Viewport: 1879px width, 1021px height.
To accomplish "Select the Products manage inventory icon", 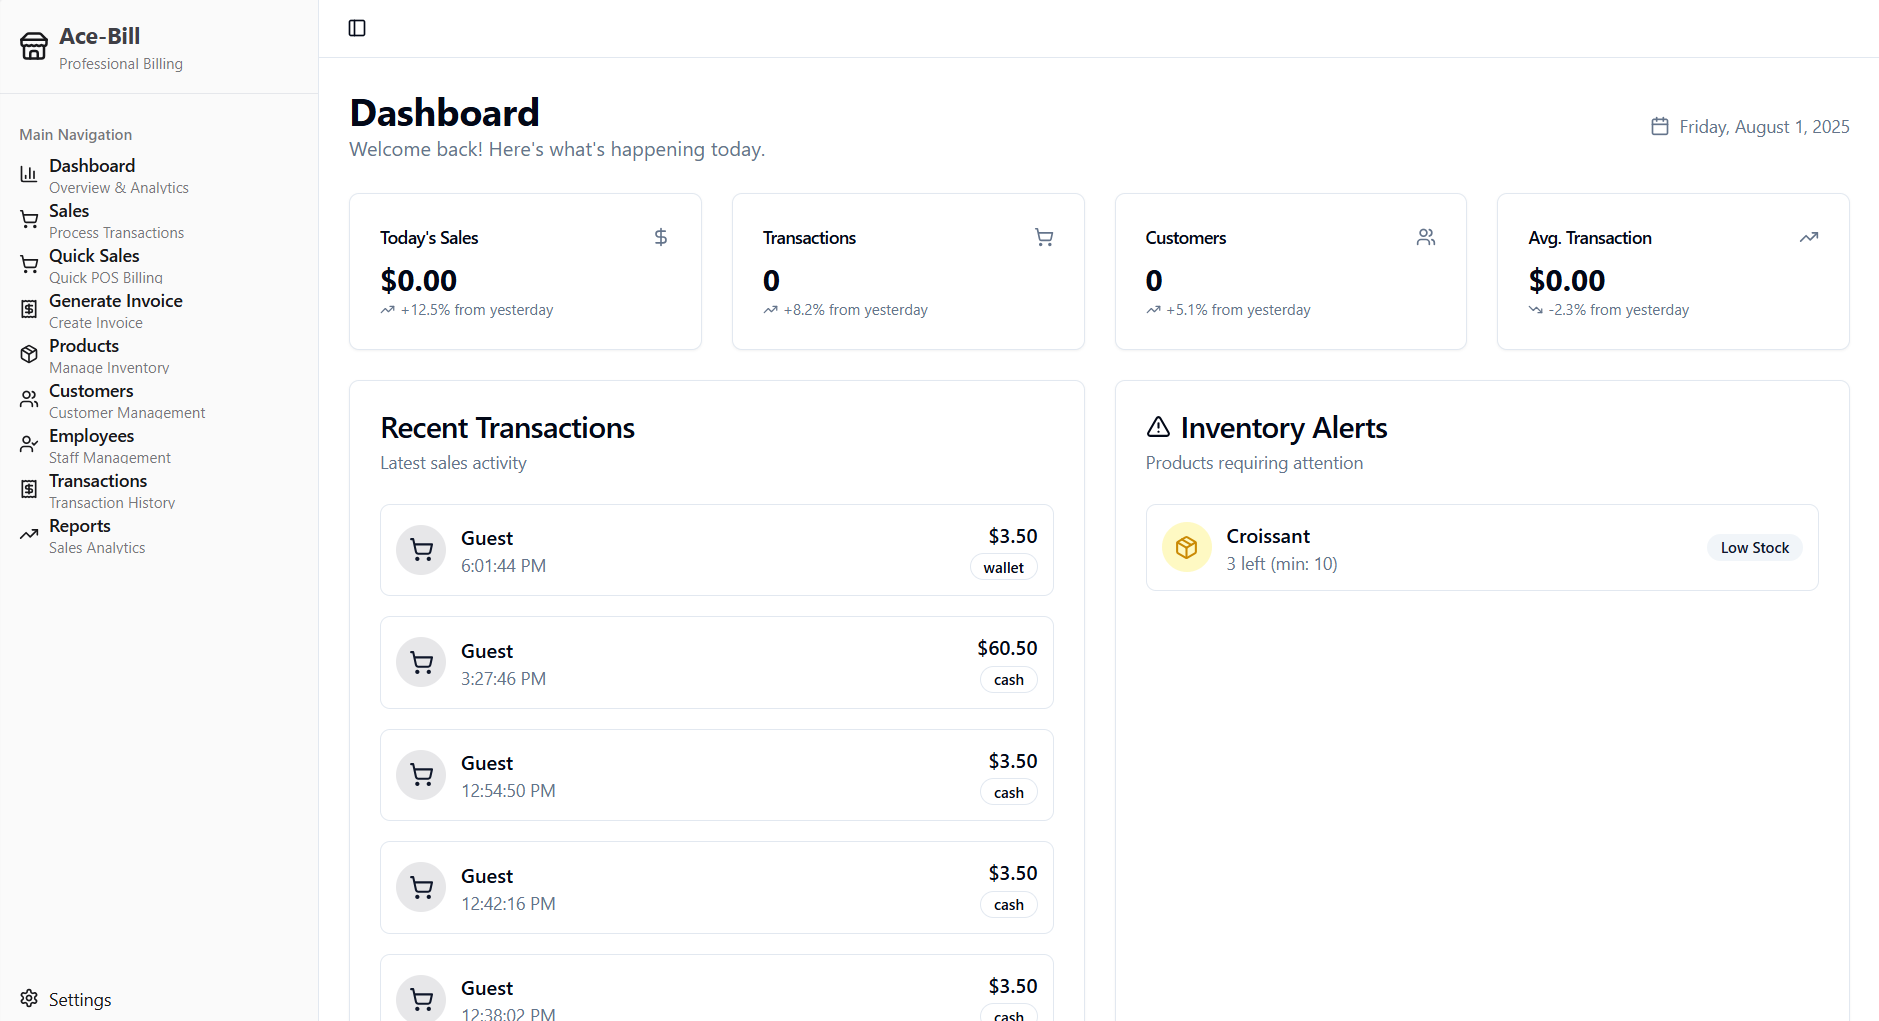I will pos(28,354).
